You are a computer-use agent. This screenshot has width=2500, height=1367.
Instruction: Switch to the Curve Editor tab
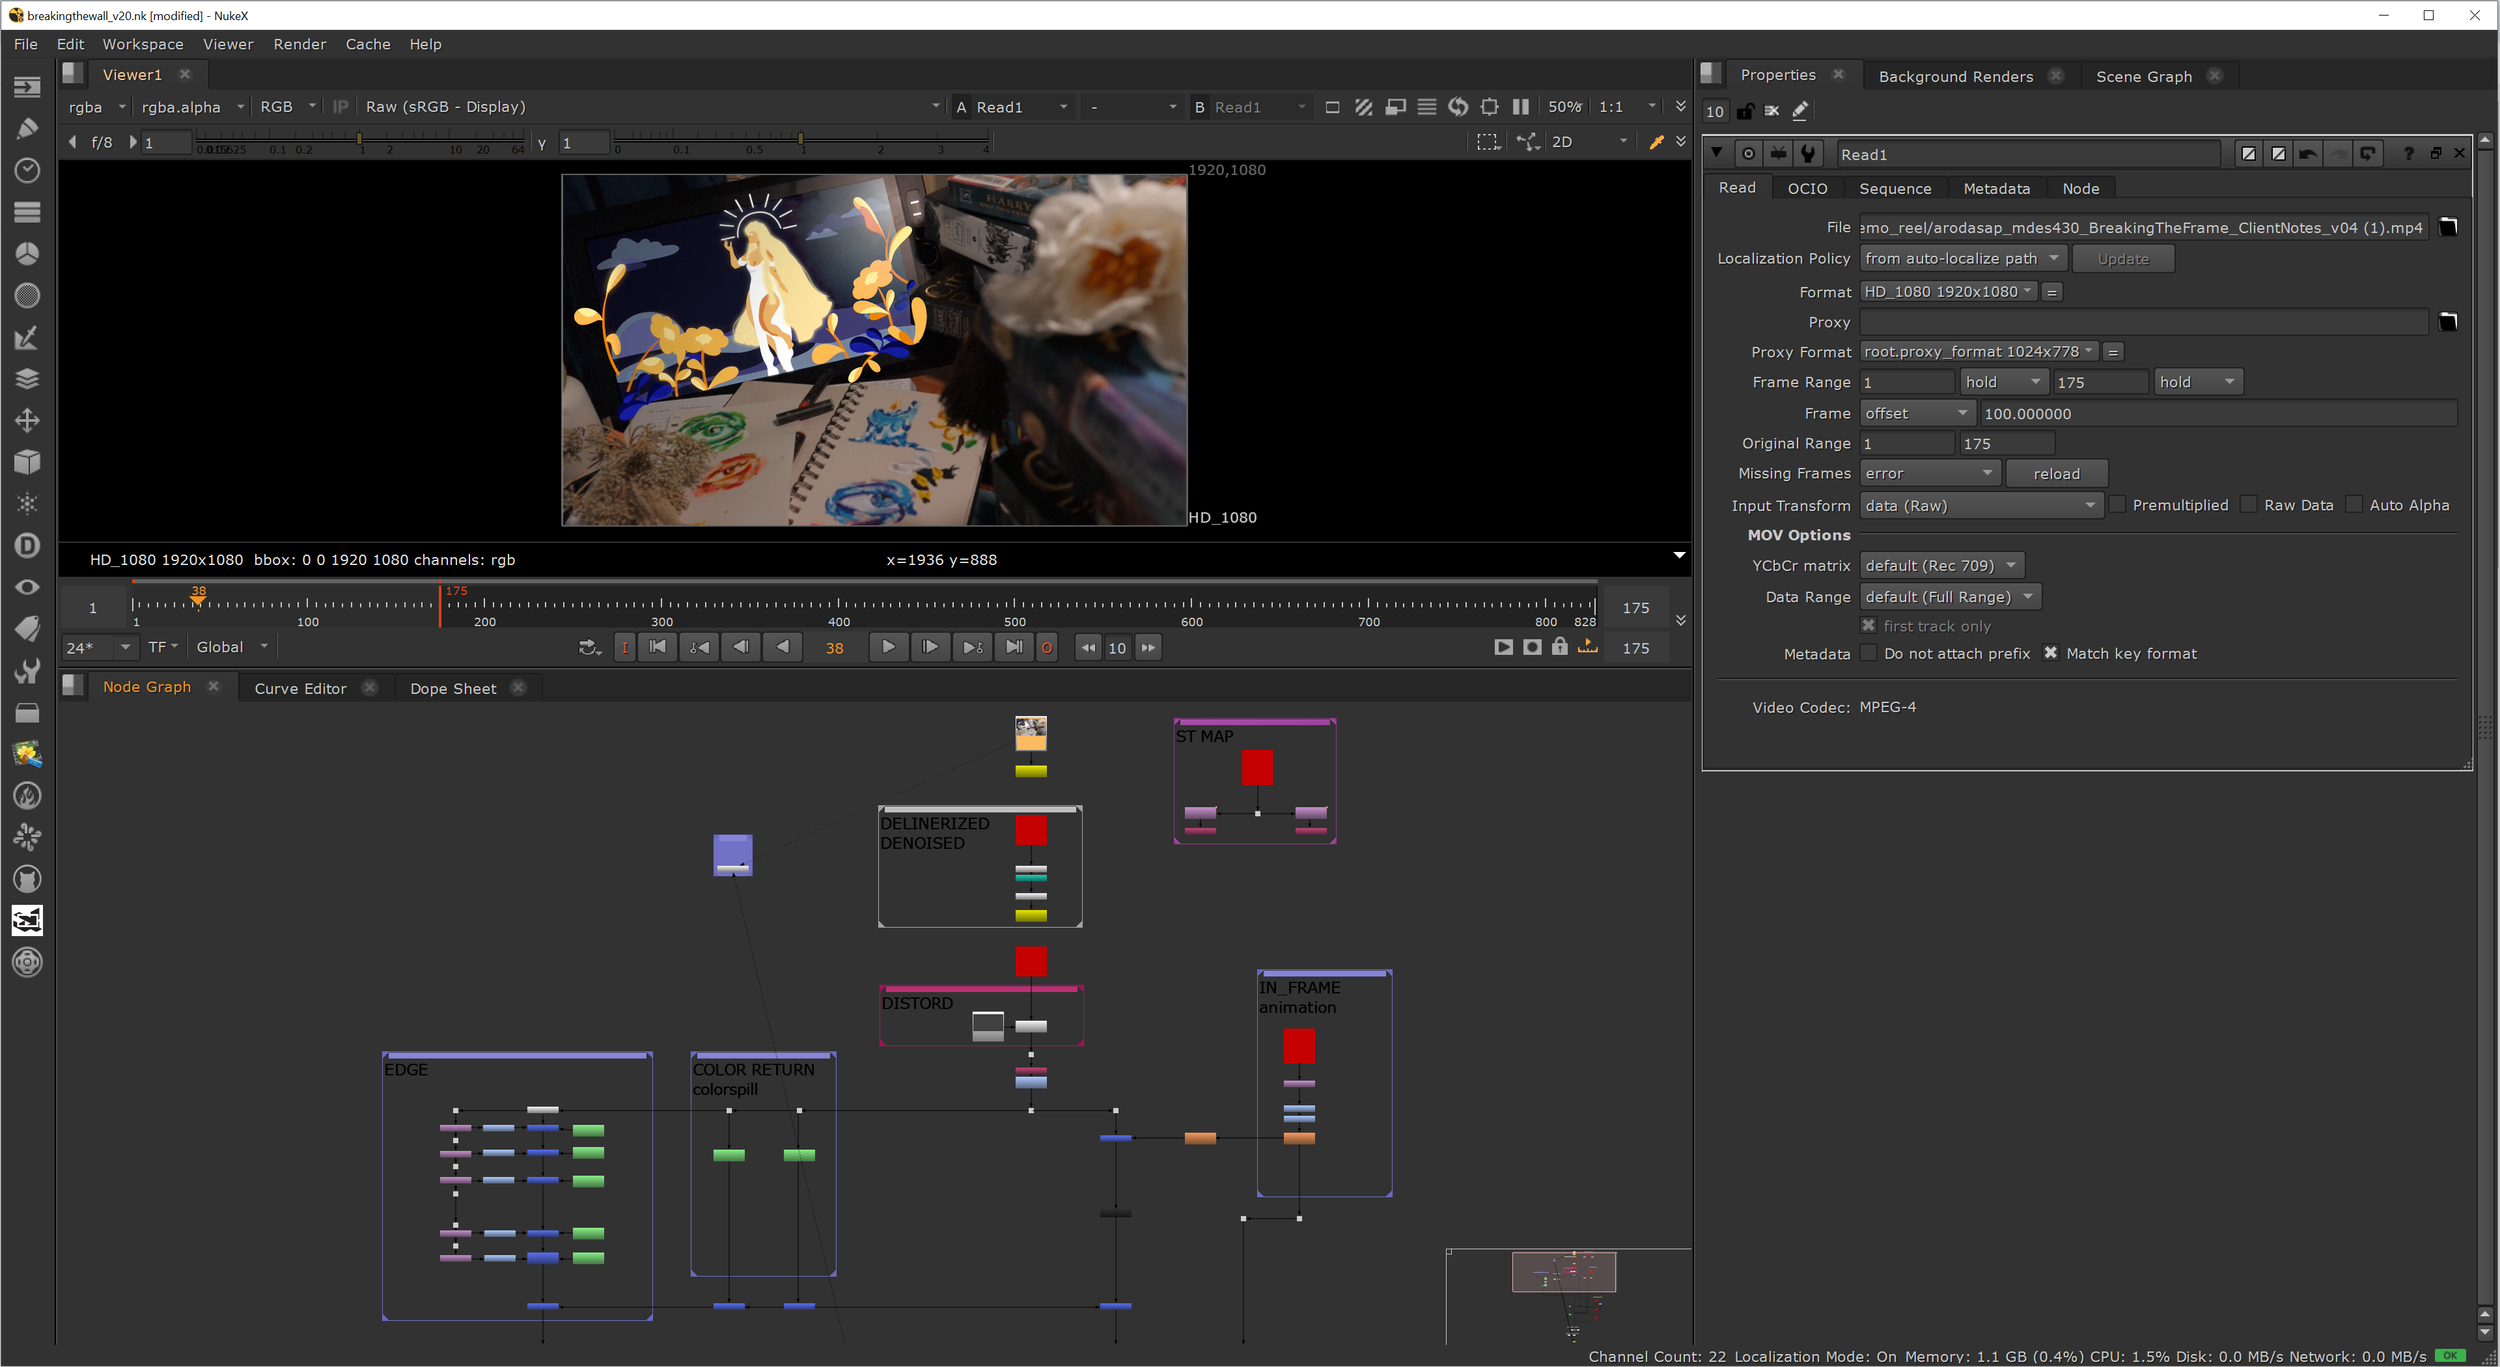click(x=300, y=688)
